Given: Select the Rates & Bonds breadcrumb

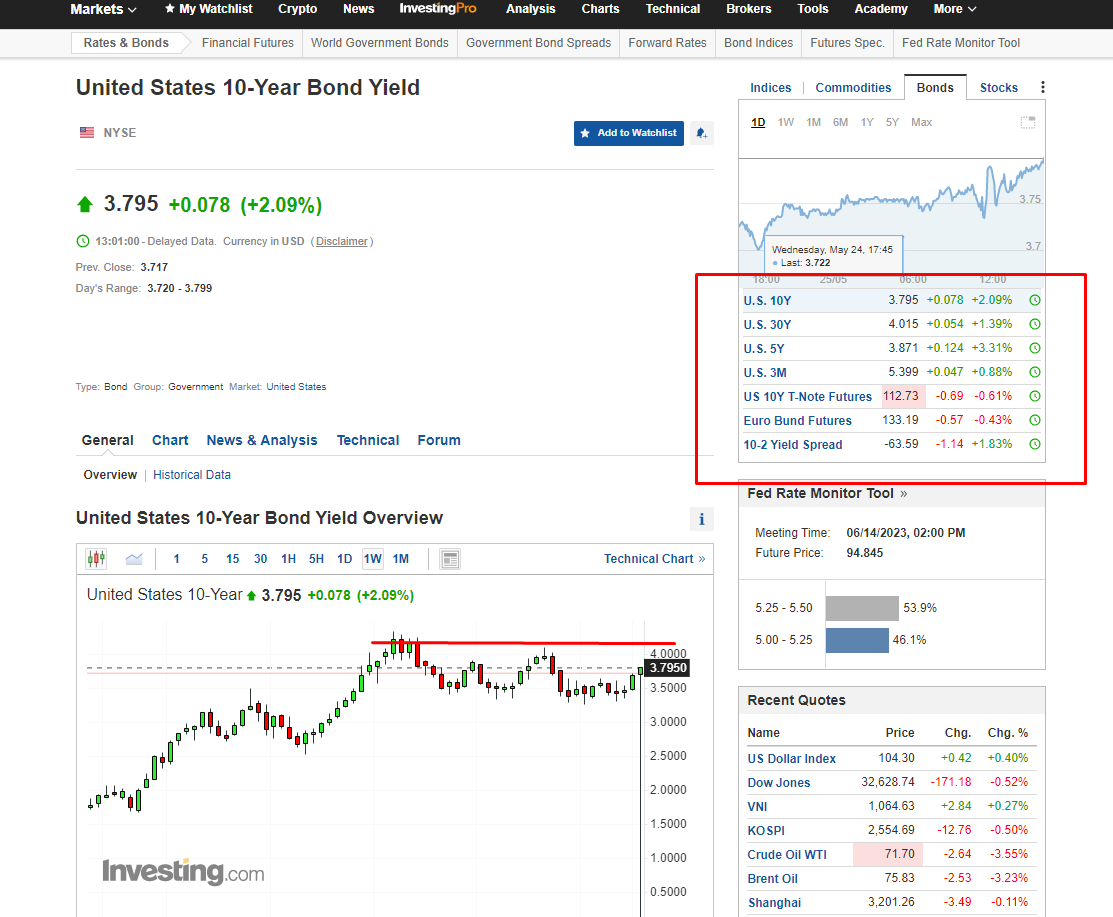Looking at the screenshot, I should (x=126, y=43).
